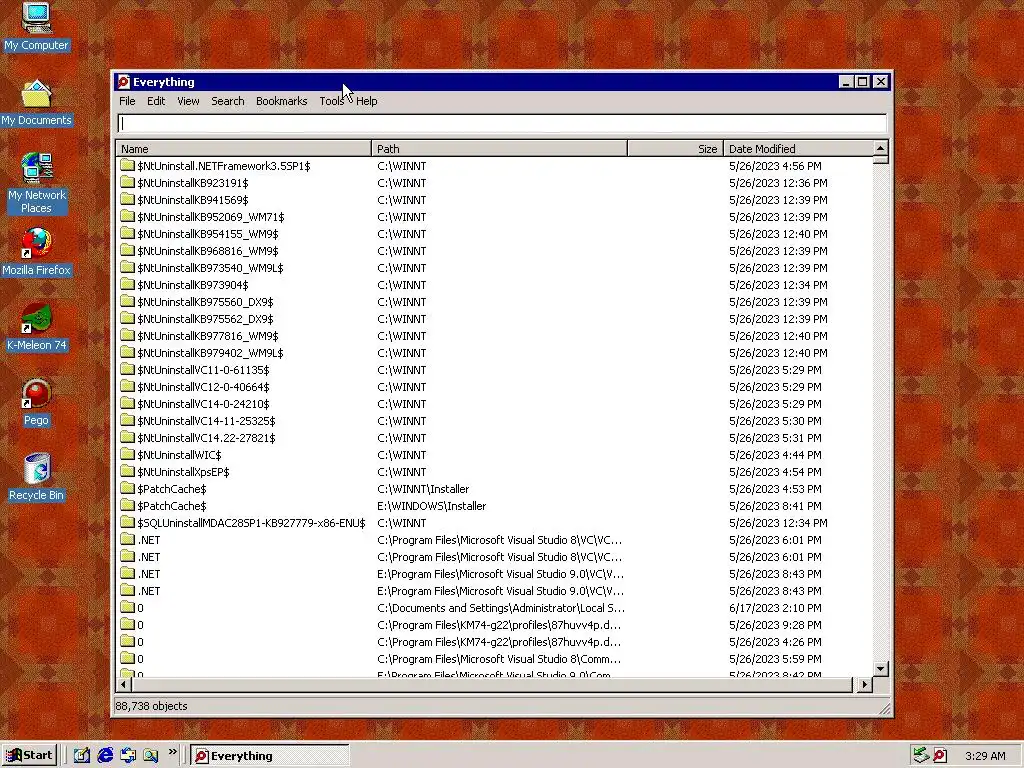Select $NtUninstallKB979402_WM9L$ entry
The height and width of the screenshot is (768, 1024).
tap(210, 353)
